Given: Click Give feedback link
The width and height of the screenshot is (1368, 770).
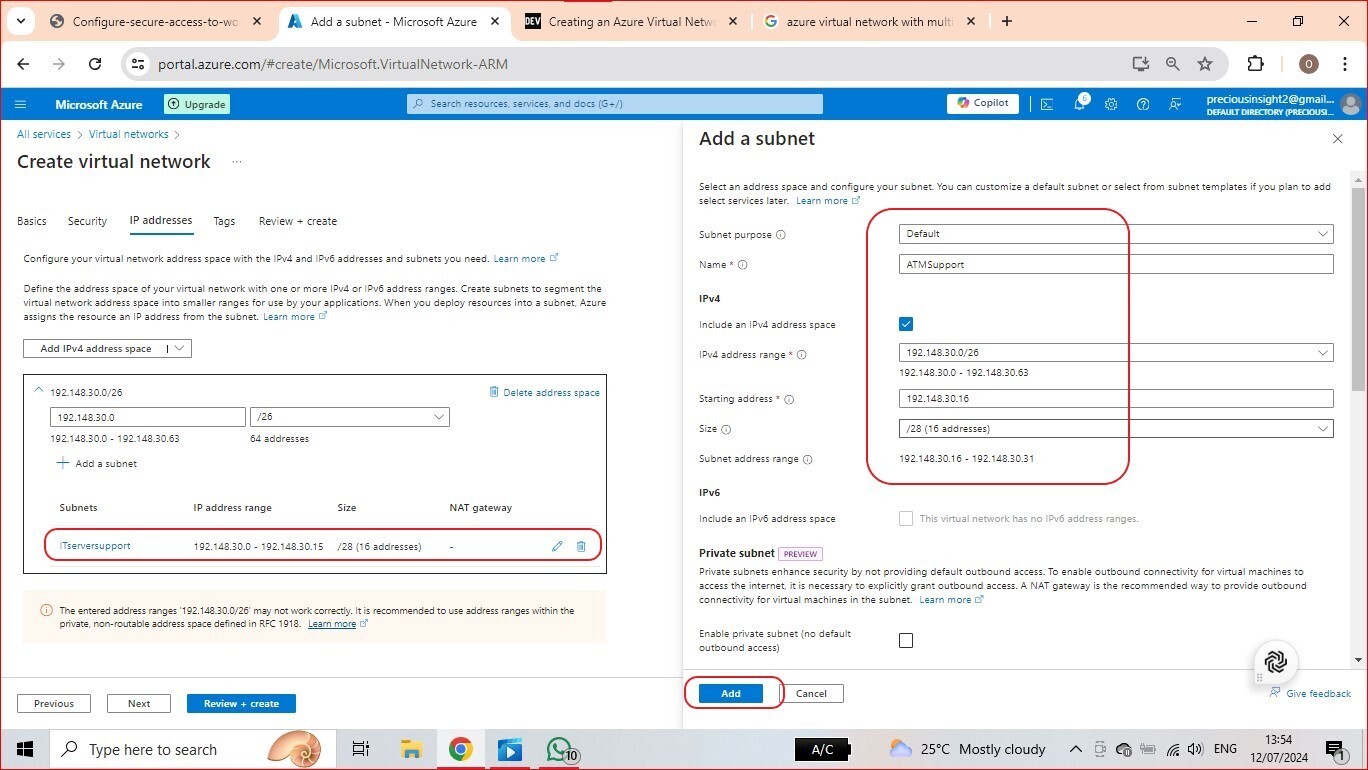Looking at the screenshot, I should click(1310, 693).
